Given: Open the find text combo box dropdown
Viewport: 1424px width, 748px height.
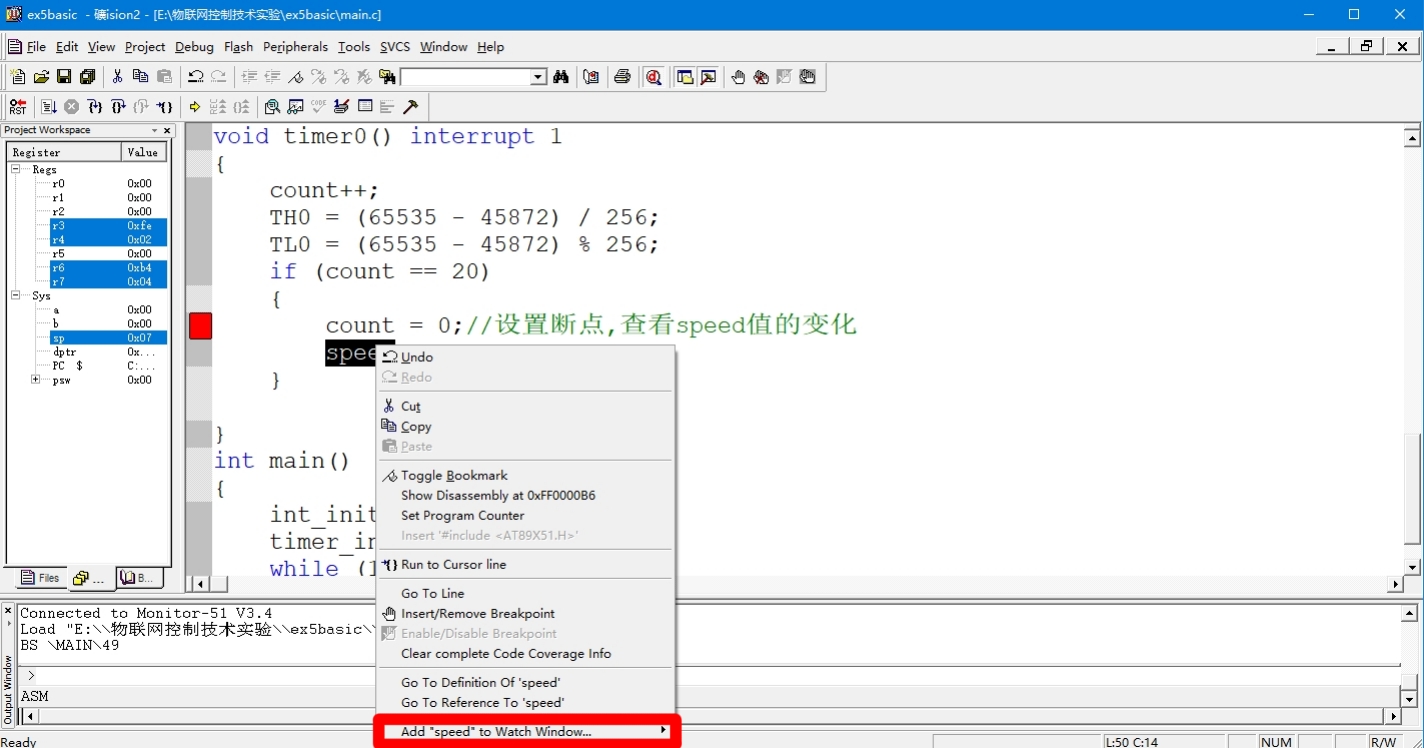Looking at the screenshot, I should pyautogui.click(x=537, y=76).
